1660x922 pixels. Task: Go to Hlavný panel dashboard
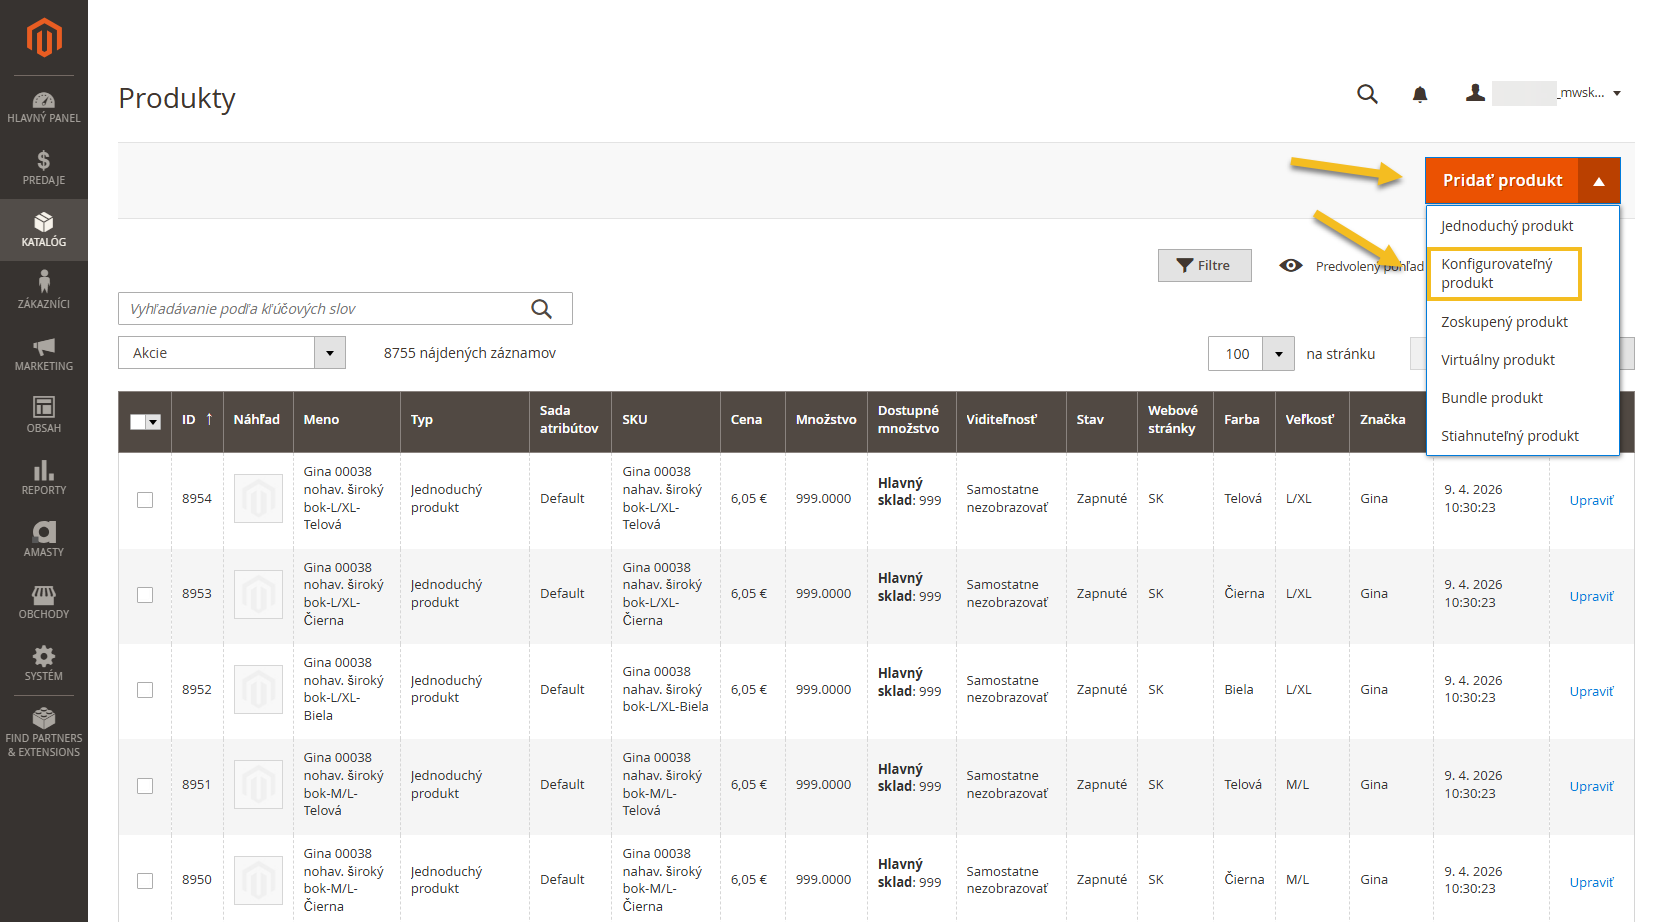[x=44, y=106]
